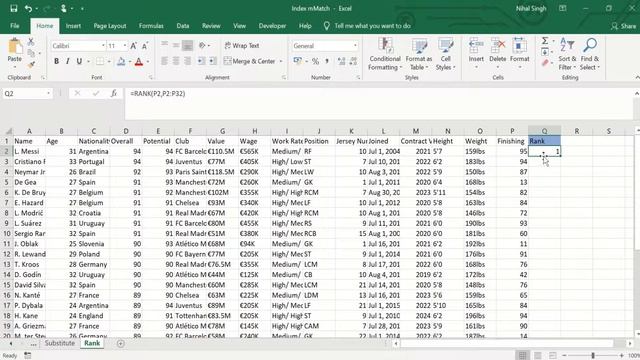
Task: Select Middle Align icon
Action: (176, 46)
